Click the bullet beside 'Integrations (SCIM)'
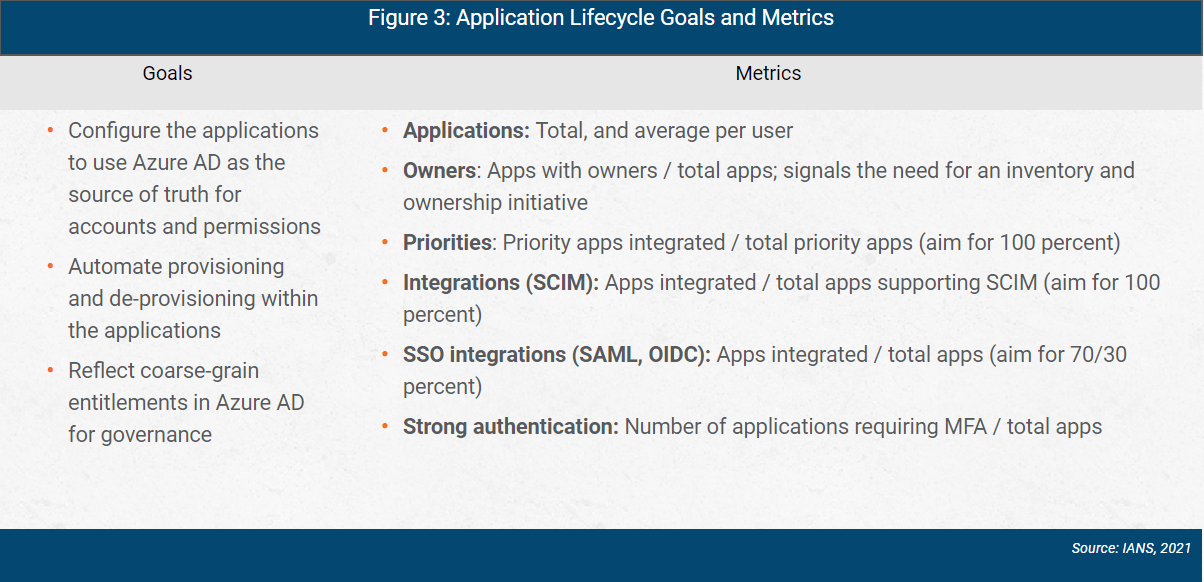The width and height of the screenshot is (1204, 582). (x=384, y=281)
